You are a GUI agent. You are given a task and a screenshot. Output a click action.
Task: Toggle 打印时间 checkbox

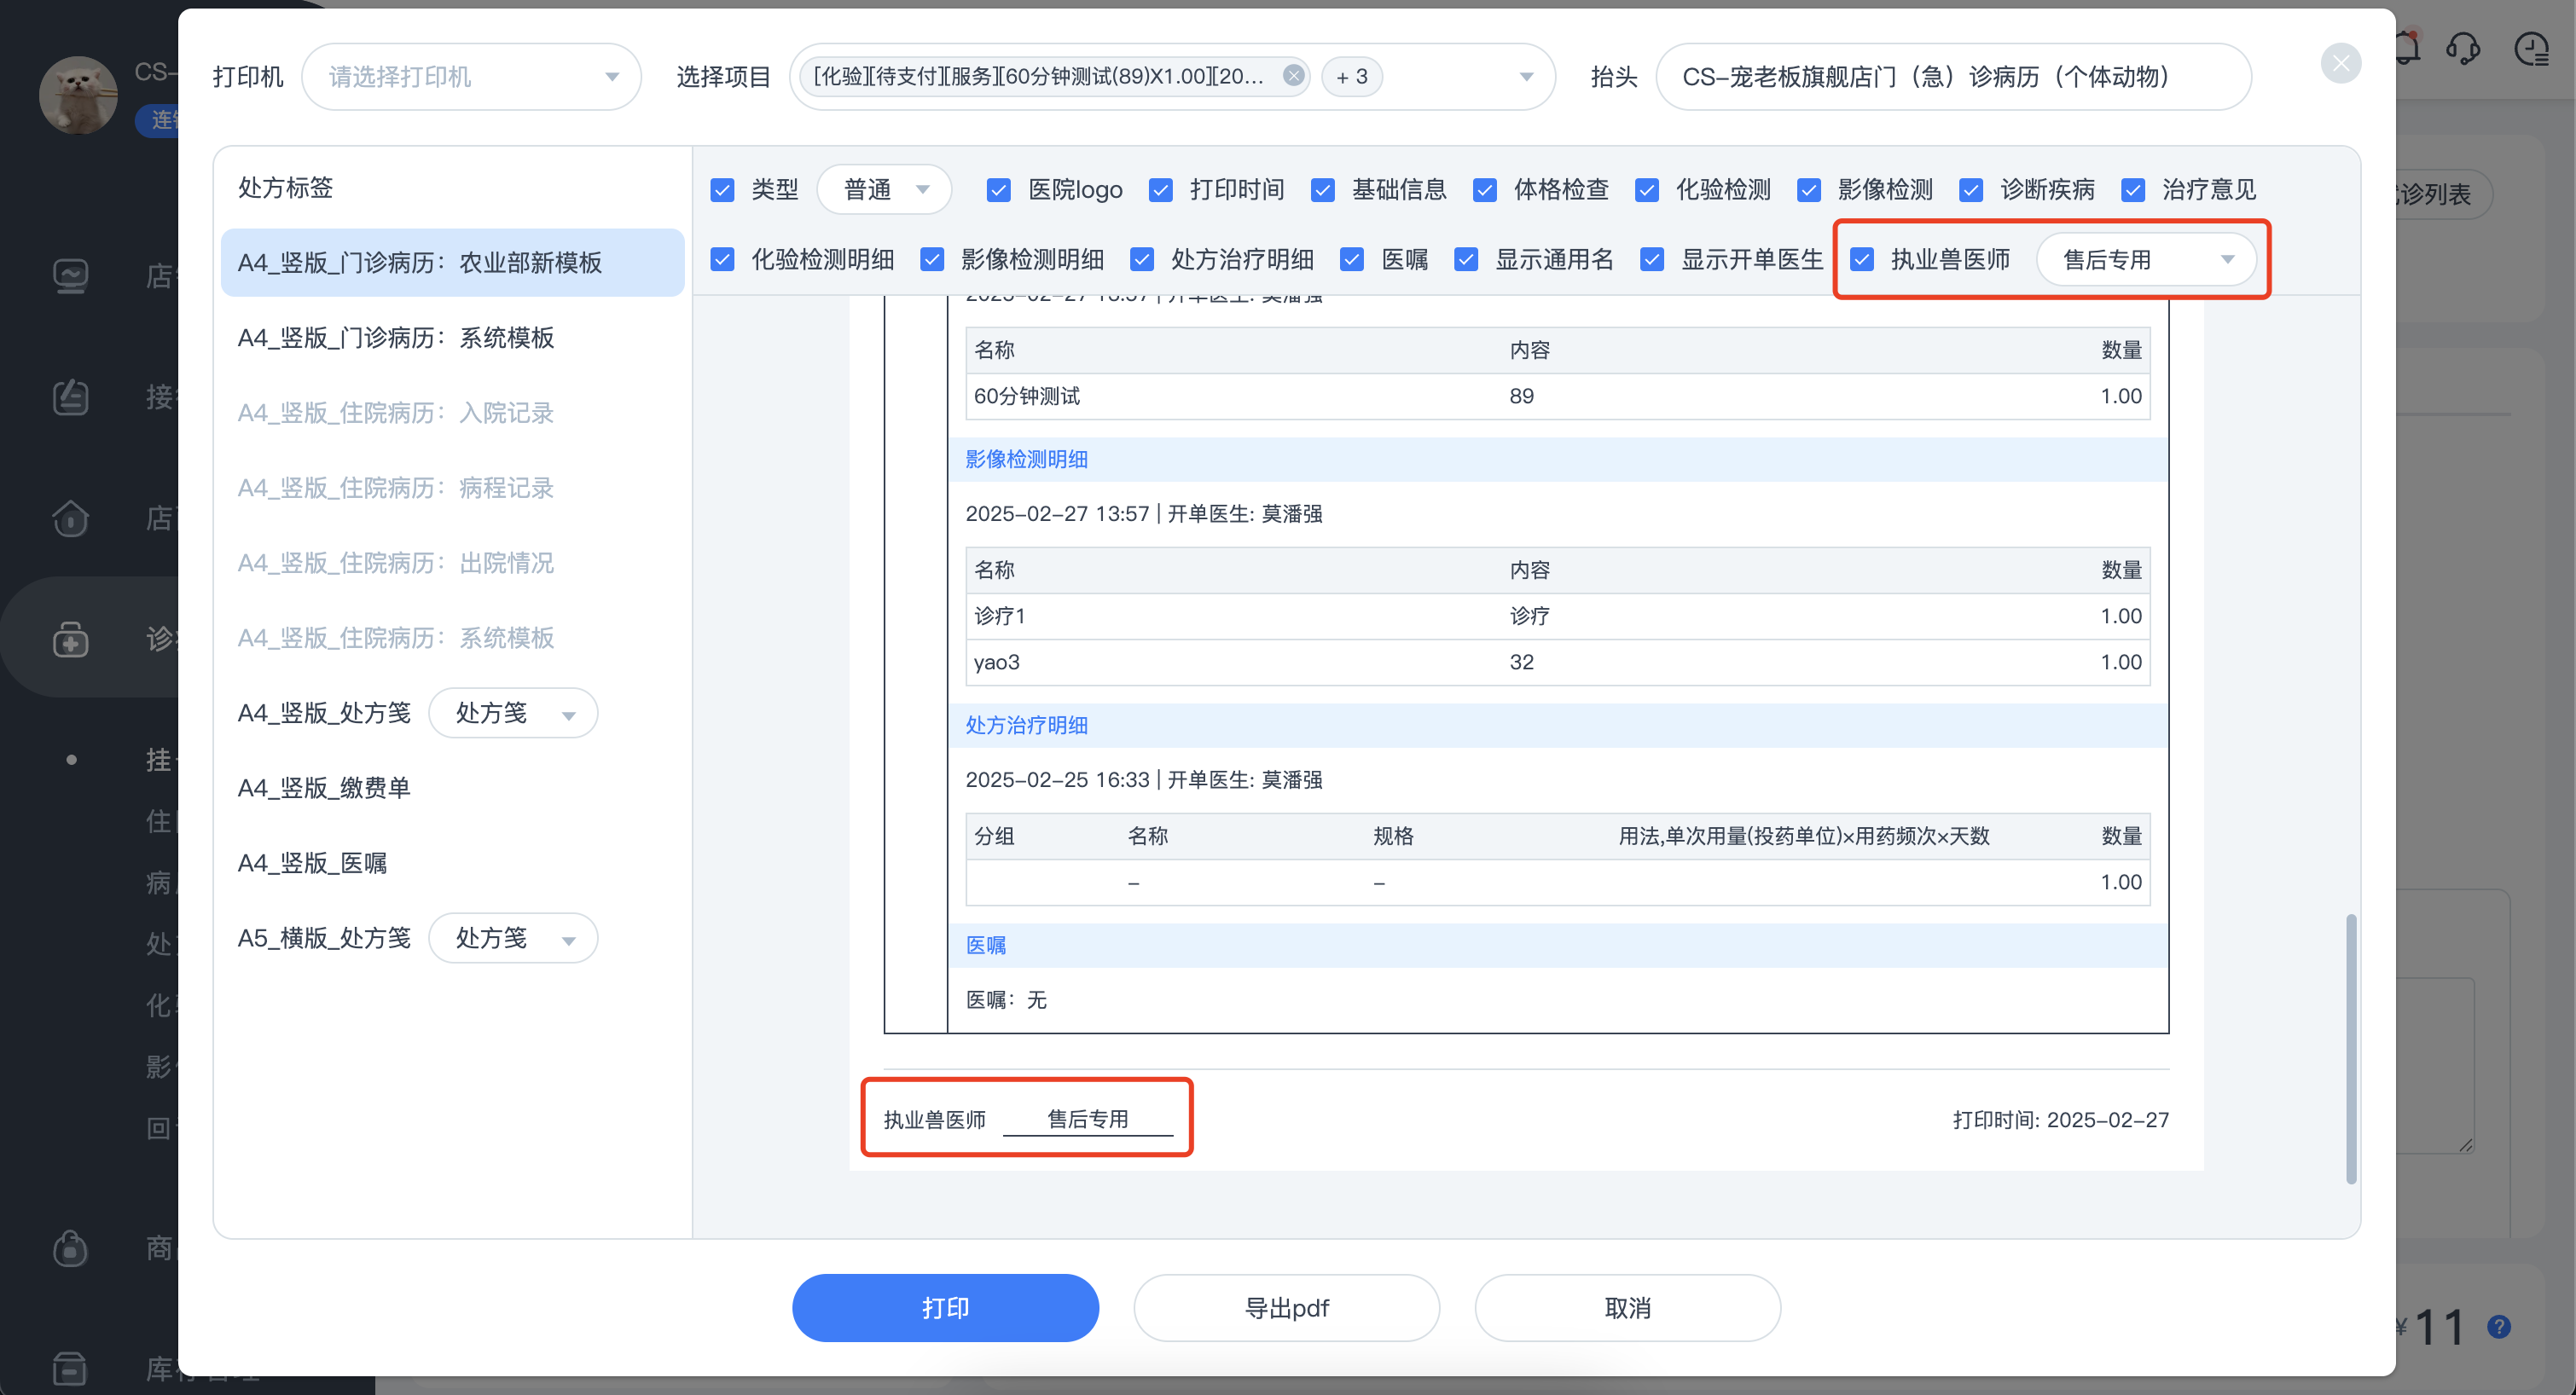point(1160,190)
